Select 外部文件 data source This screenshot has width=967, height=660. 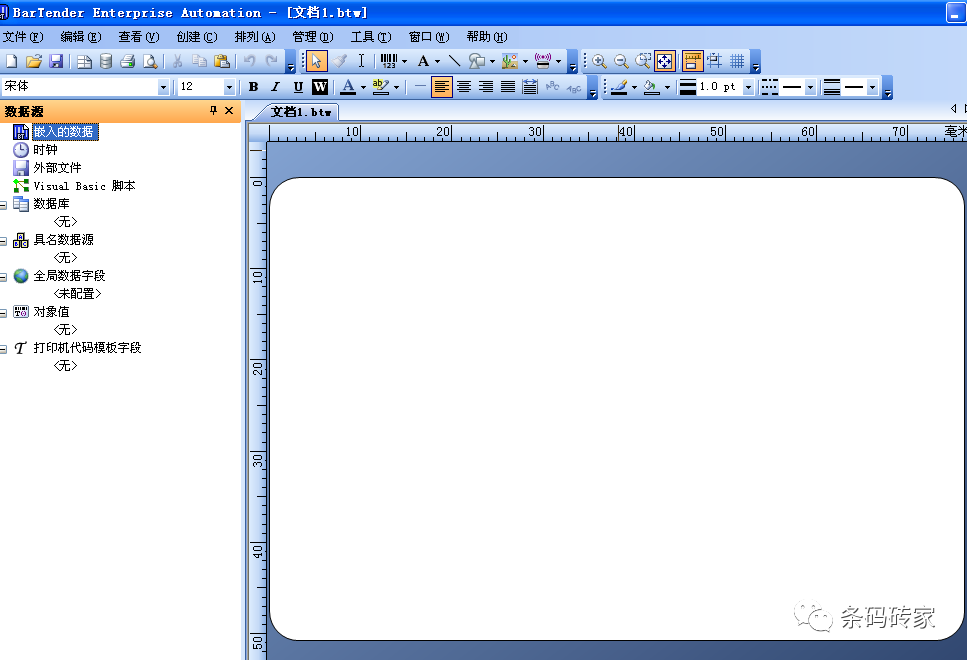click(57, 168)
